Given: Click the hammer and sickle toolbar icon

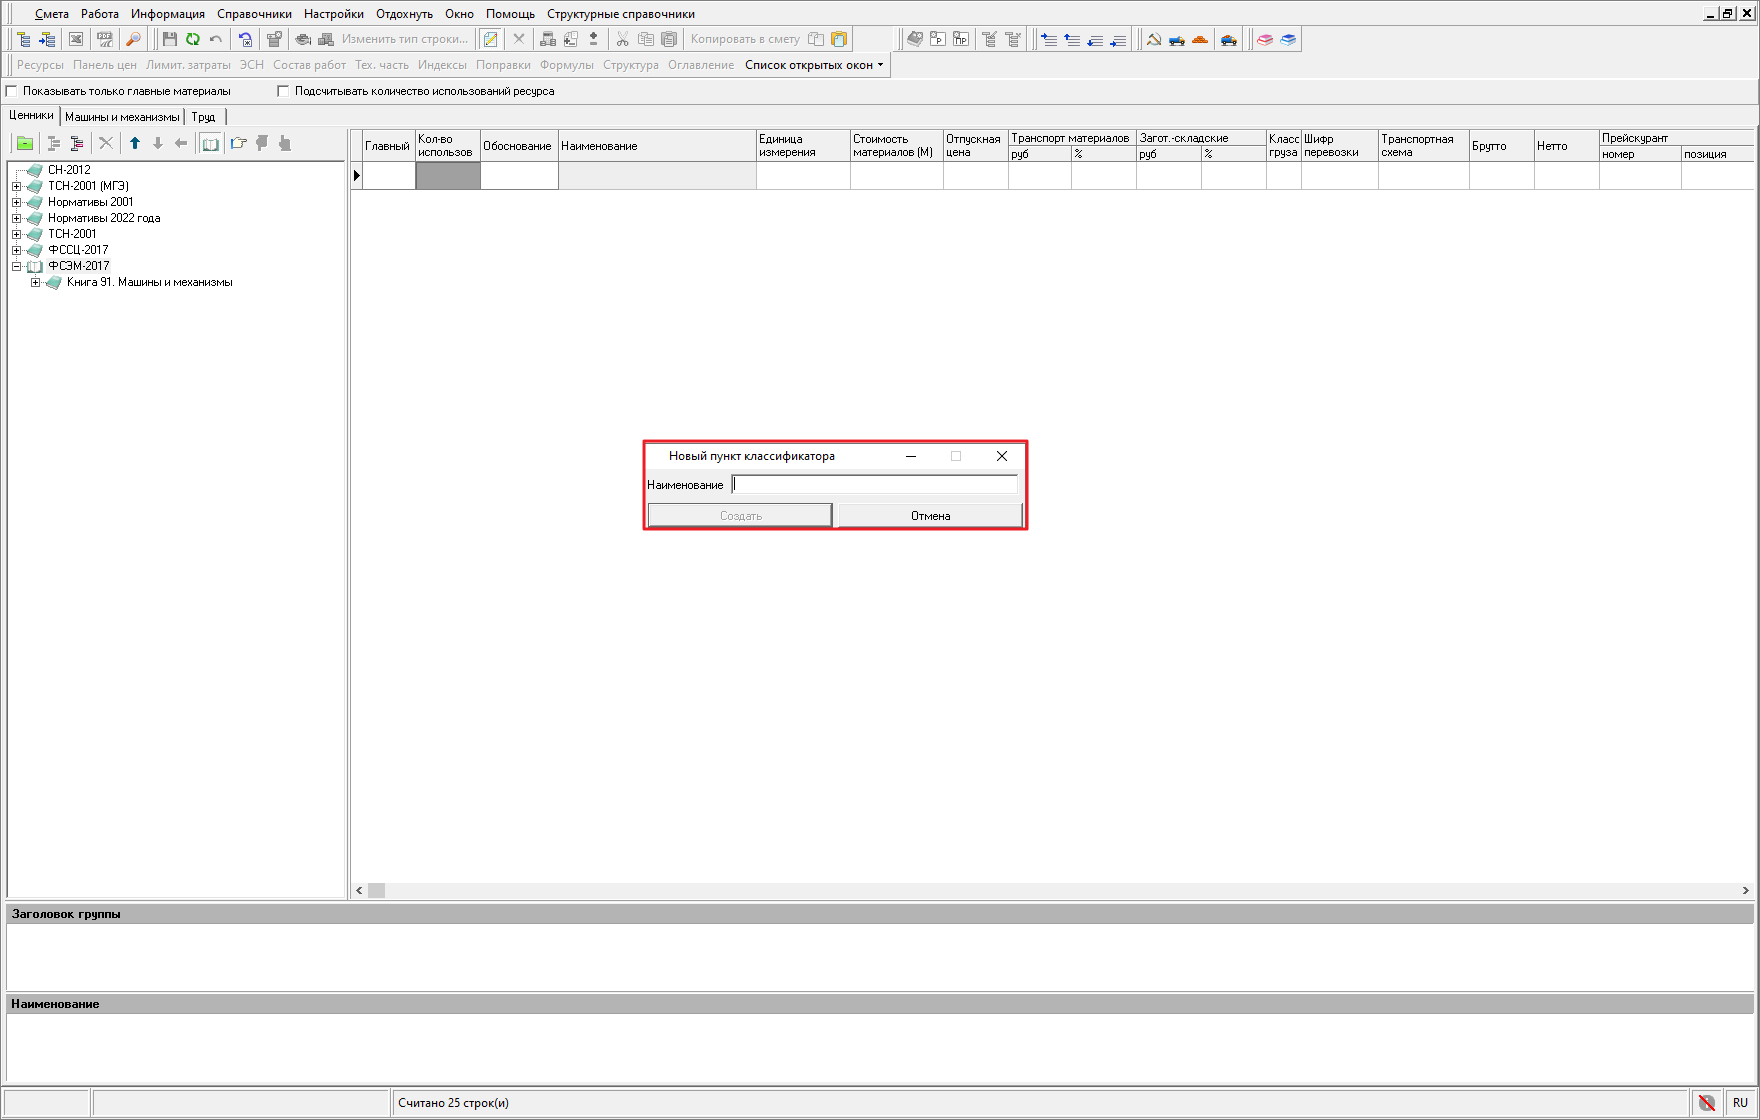Looking at the screenshot, I should (1154, 39).
